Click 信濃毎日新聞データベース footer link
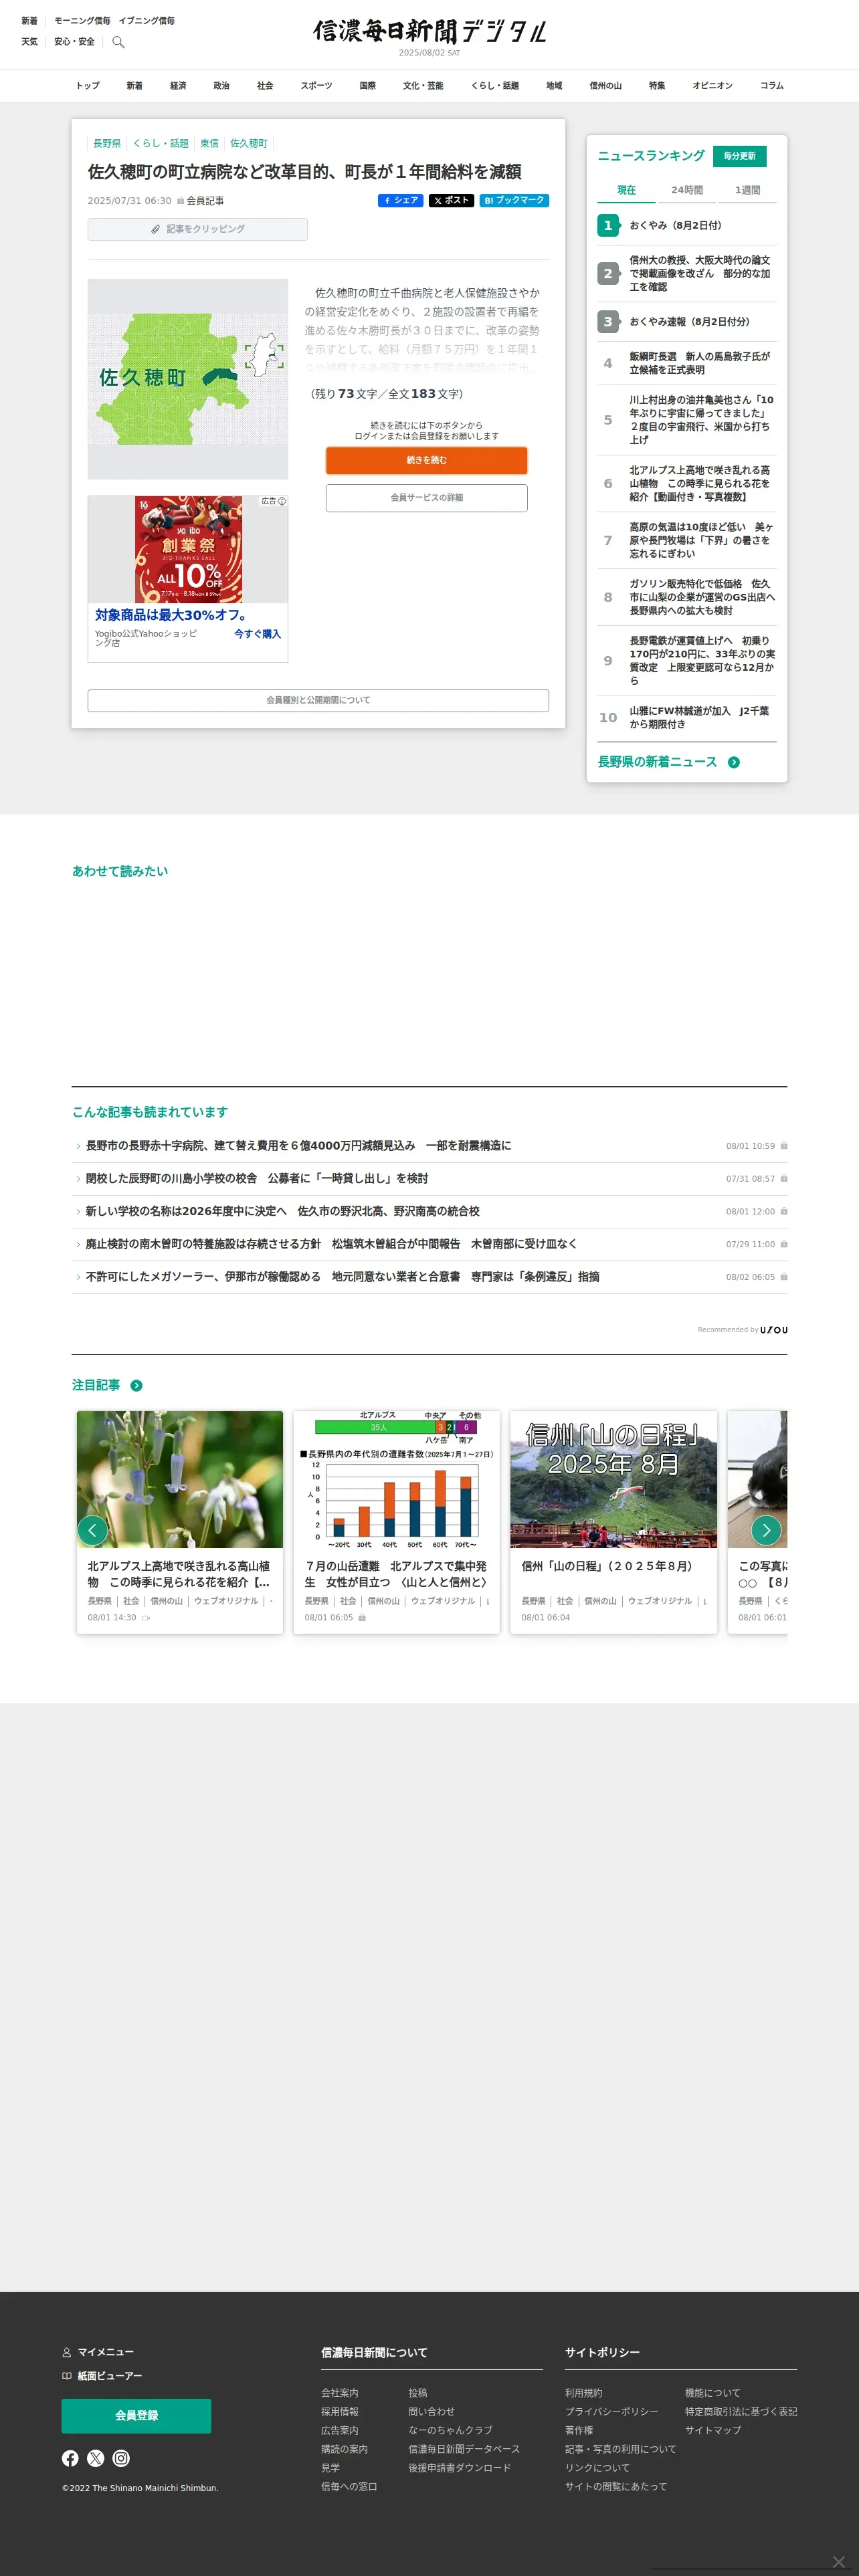The width and height of the screenshot is (859, 2576). click(464, 2449)
